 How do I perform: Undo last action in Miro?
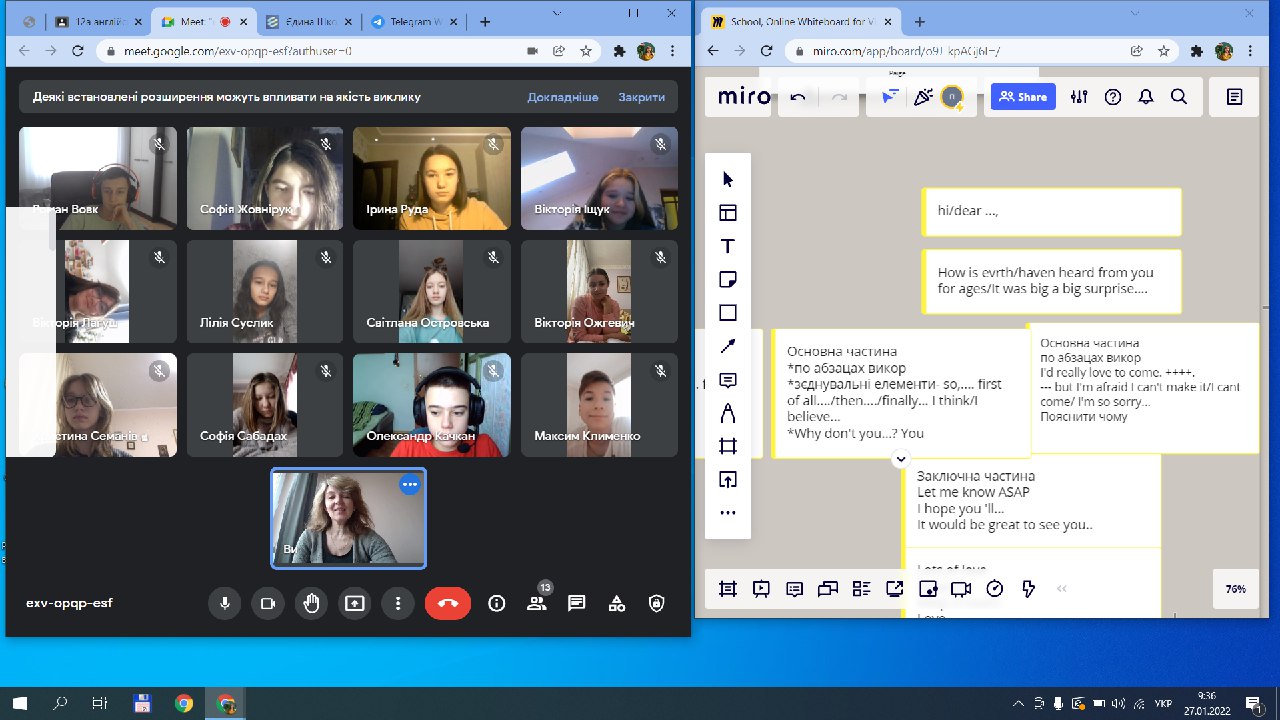798,97
